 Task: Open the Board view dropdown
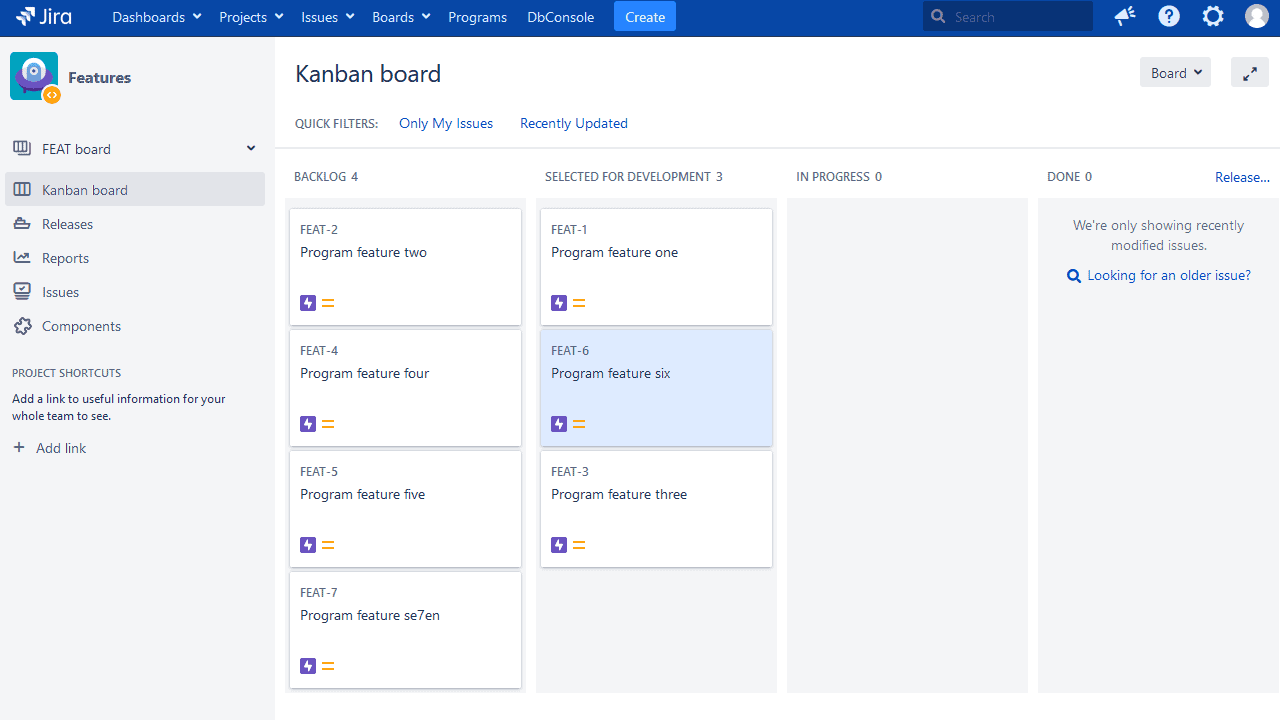point(1175,72)
